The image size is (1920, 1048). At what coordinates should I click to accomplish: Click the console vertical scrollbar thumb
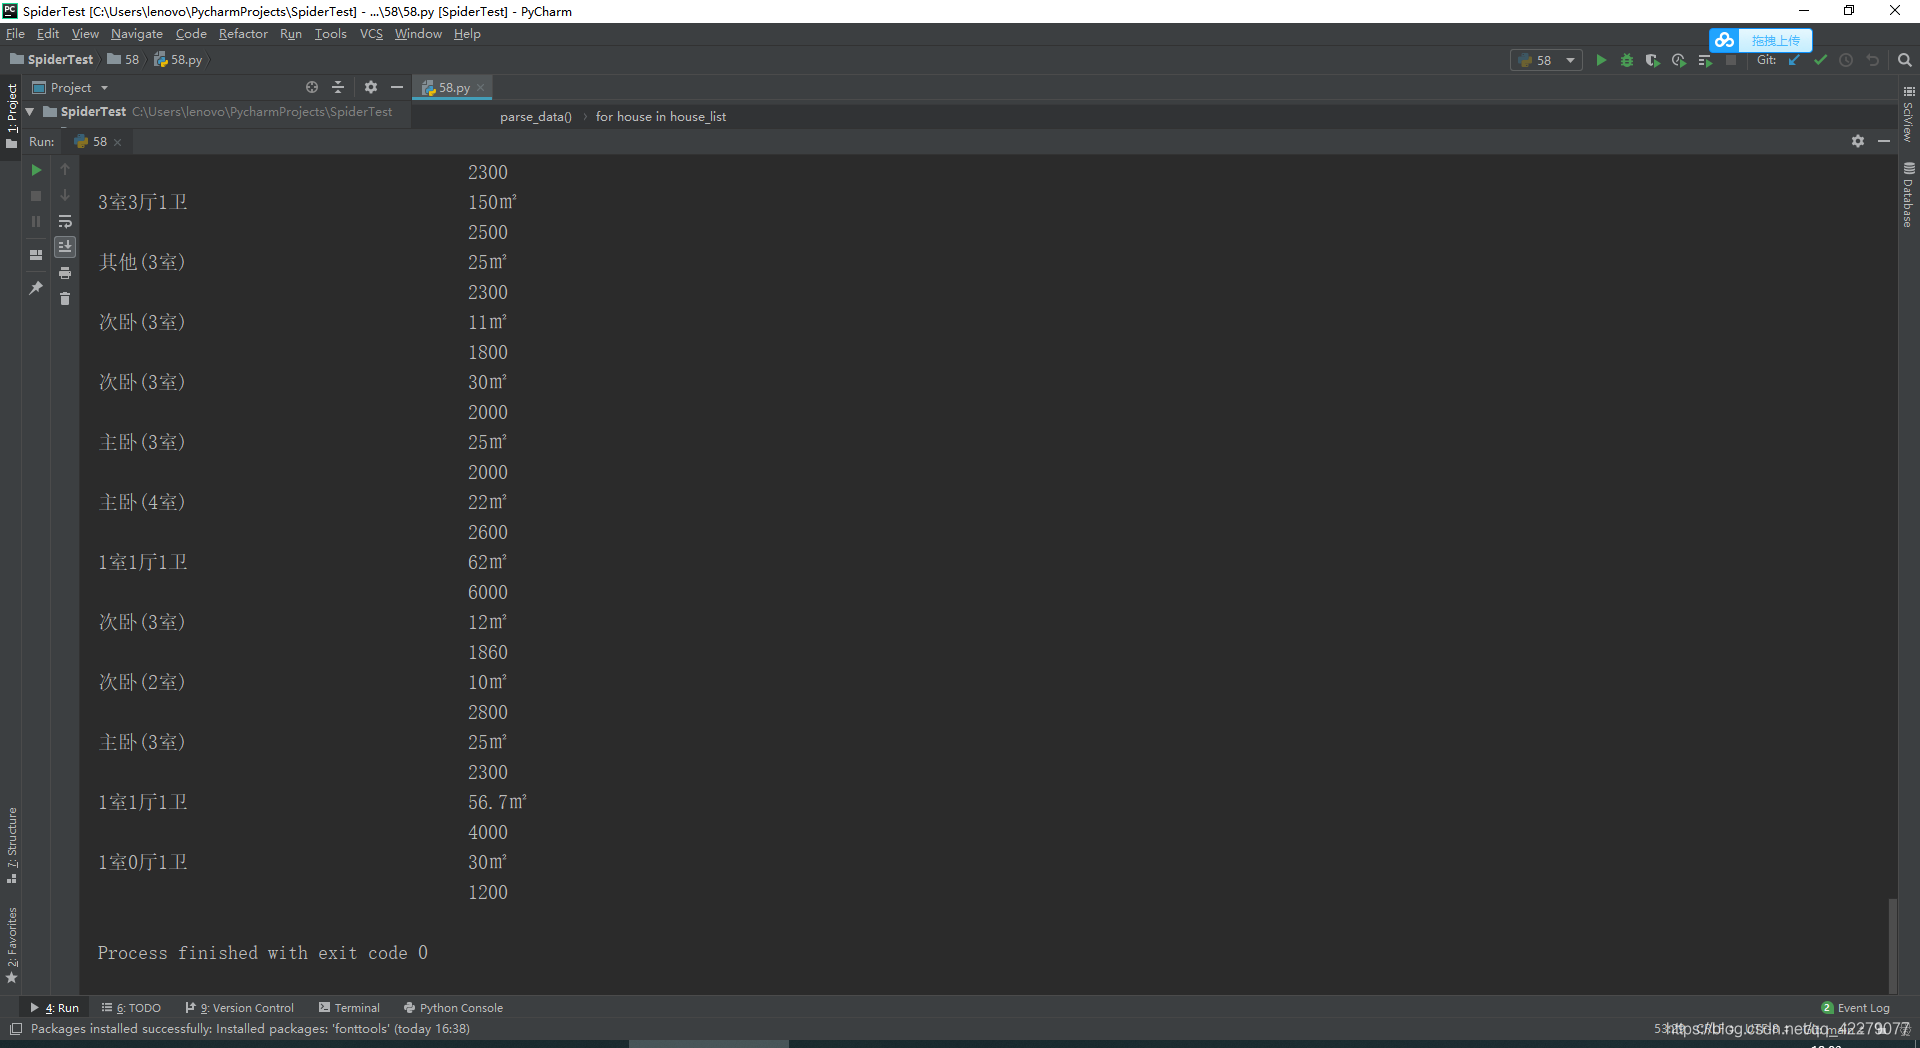click(x=1892, y=945)
